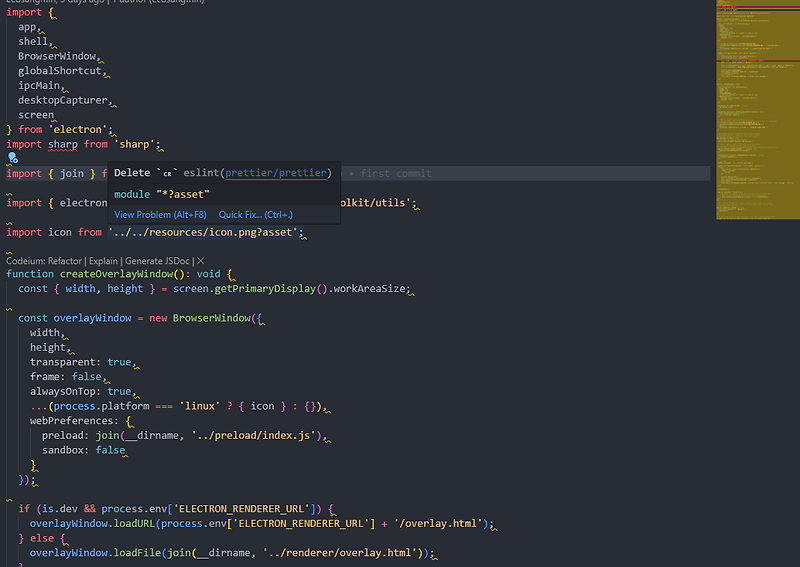Click View Problem (Alt+F8)
Viewport: 800px width, 567px height.
click(160, 215)
